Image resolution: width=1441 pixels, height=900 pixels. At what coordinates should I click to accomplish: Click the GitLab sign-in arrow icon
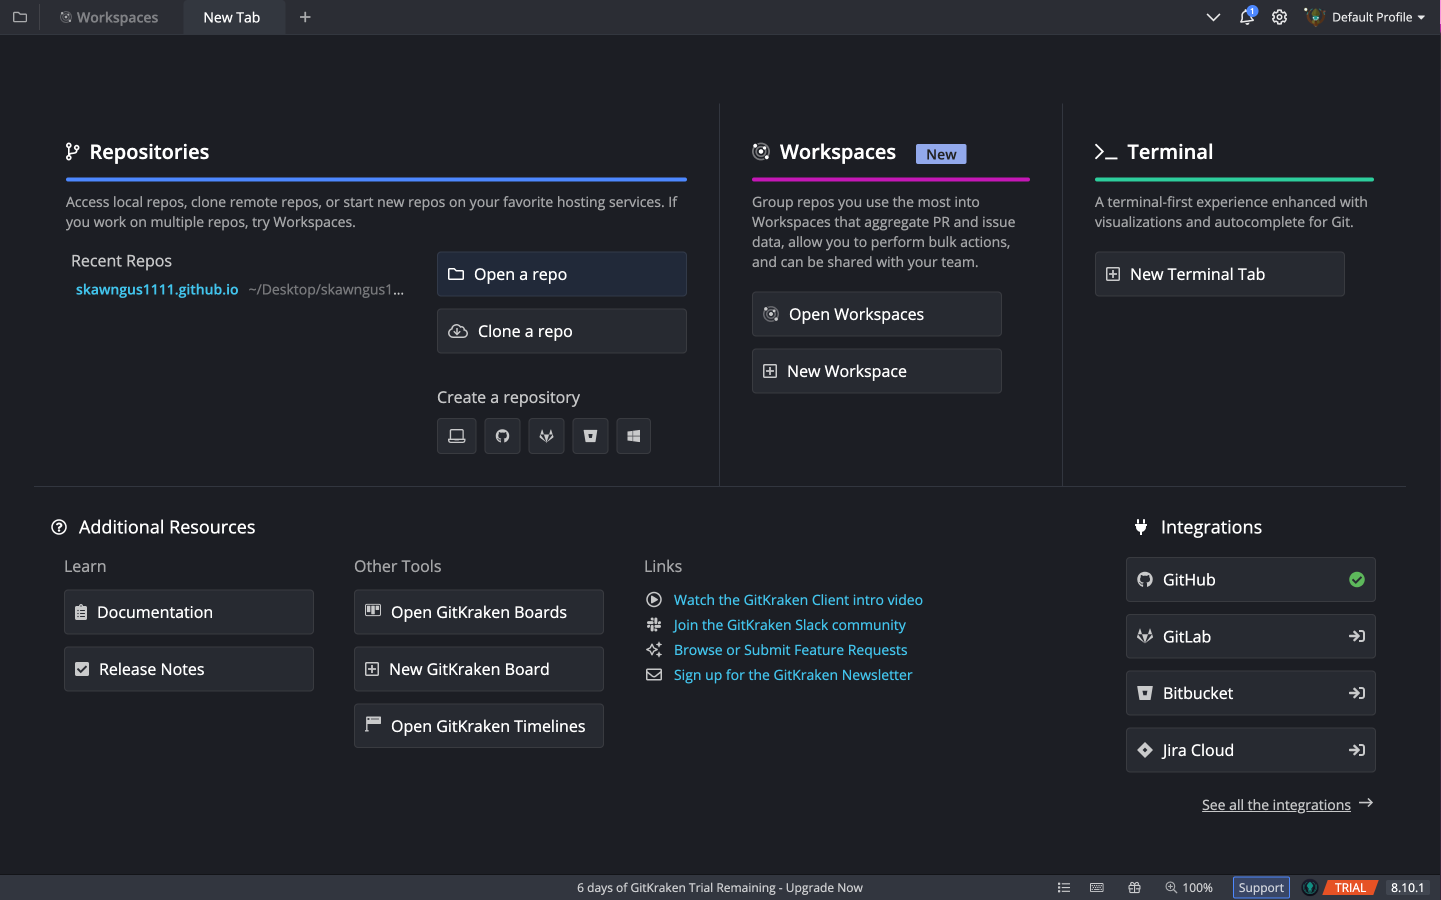[x=1357, y=636]
